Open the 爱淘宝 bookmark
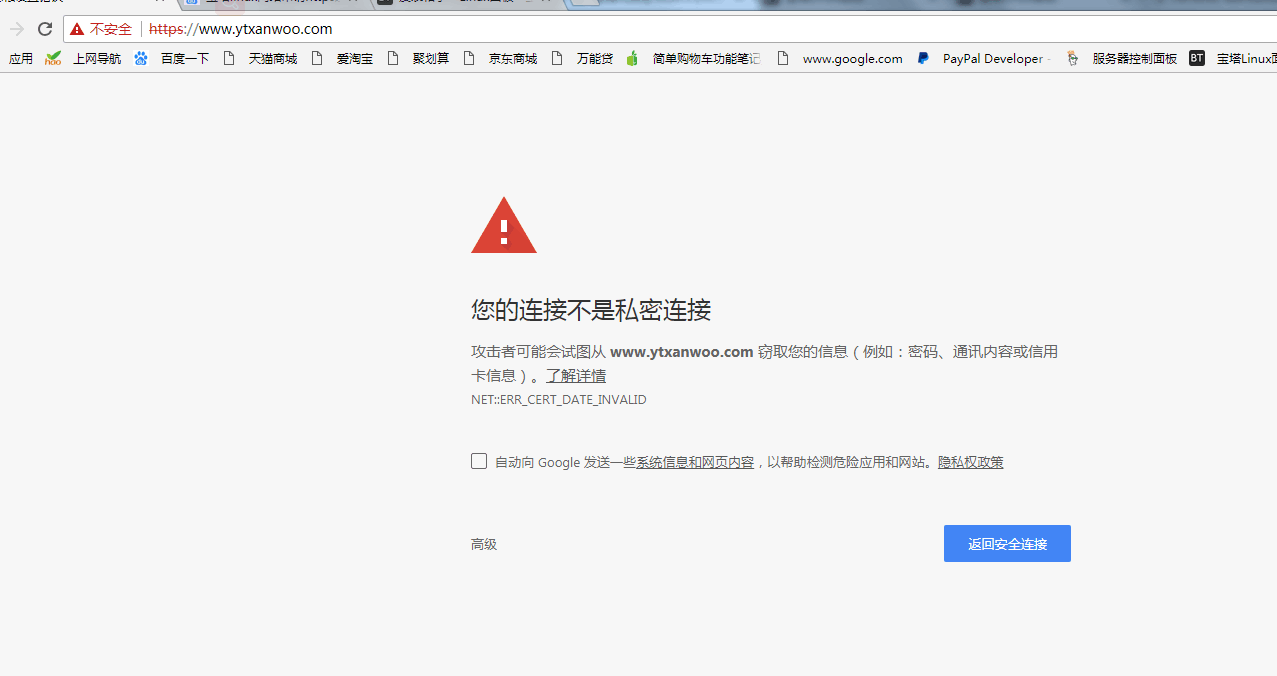This screenshot has height=676, width=1277. (x=353, y=58)
